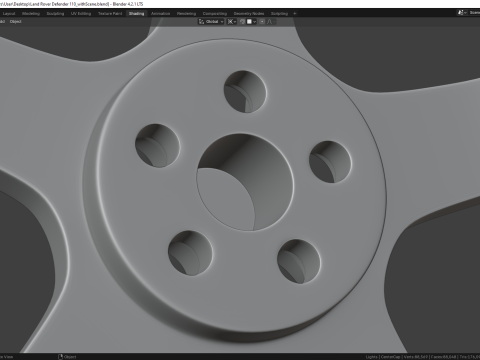The image size is (480, 360).
Task: Click the snap increment grid icon
Action: pyautogui.click(x=249, y=22)
